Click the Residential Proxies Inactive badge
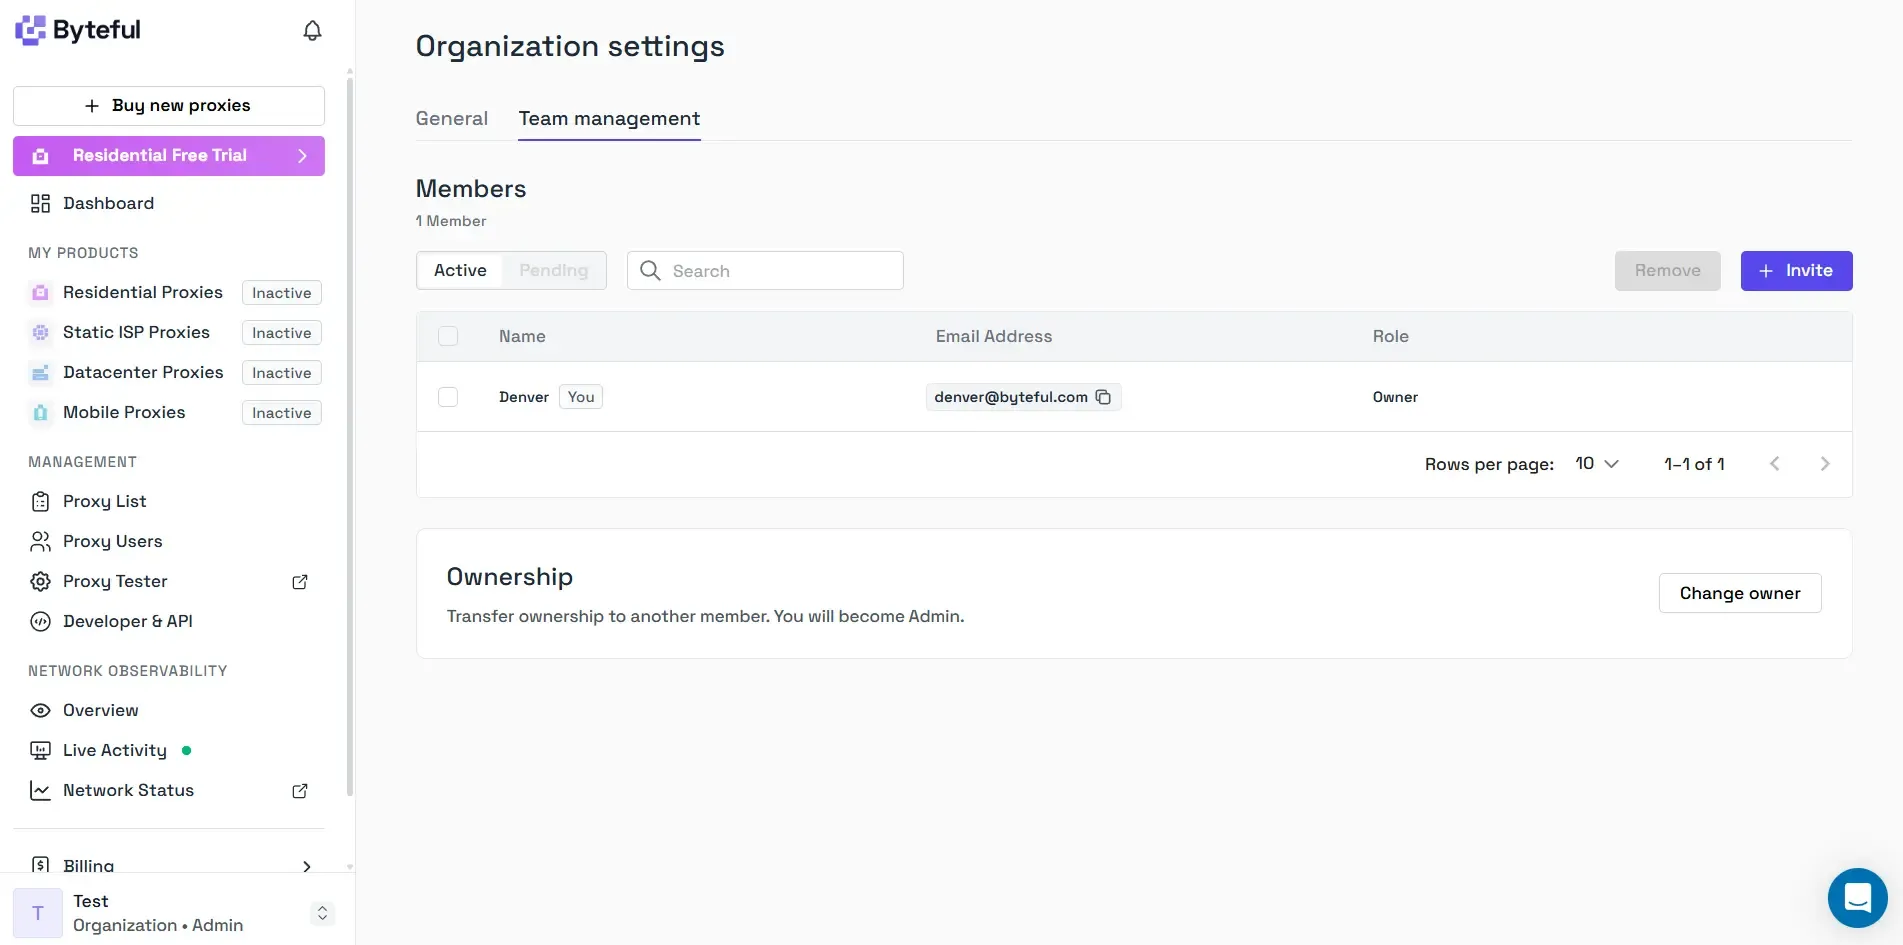1903x945 pixels. [282, 293]
